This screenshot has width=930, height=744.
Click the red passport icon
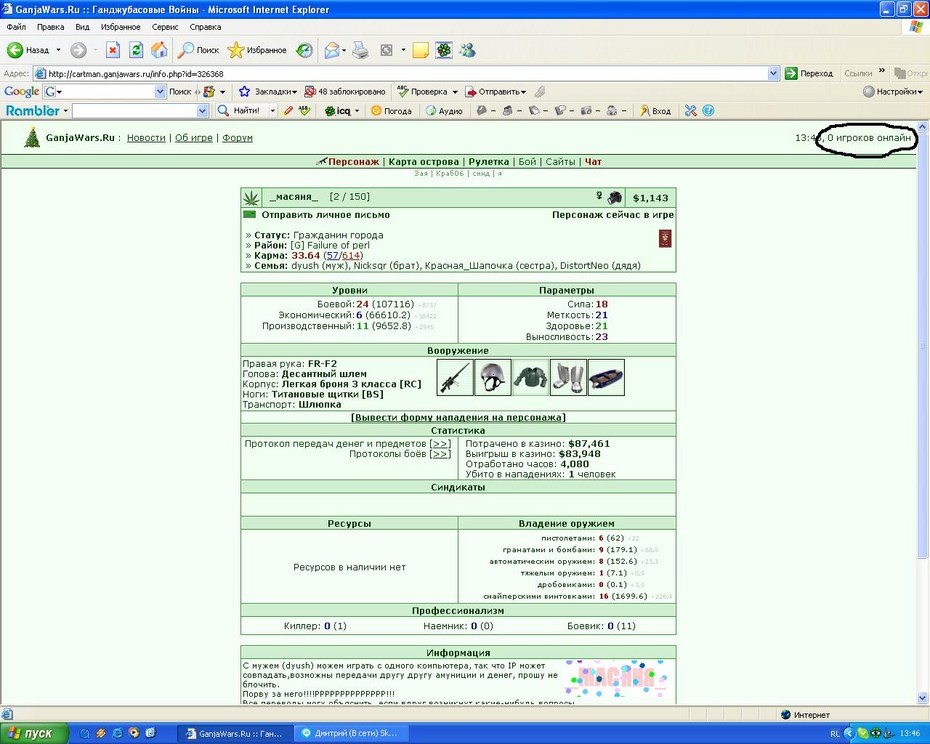[665, 239]
